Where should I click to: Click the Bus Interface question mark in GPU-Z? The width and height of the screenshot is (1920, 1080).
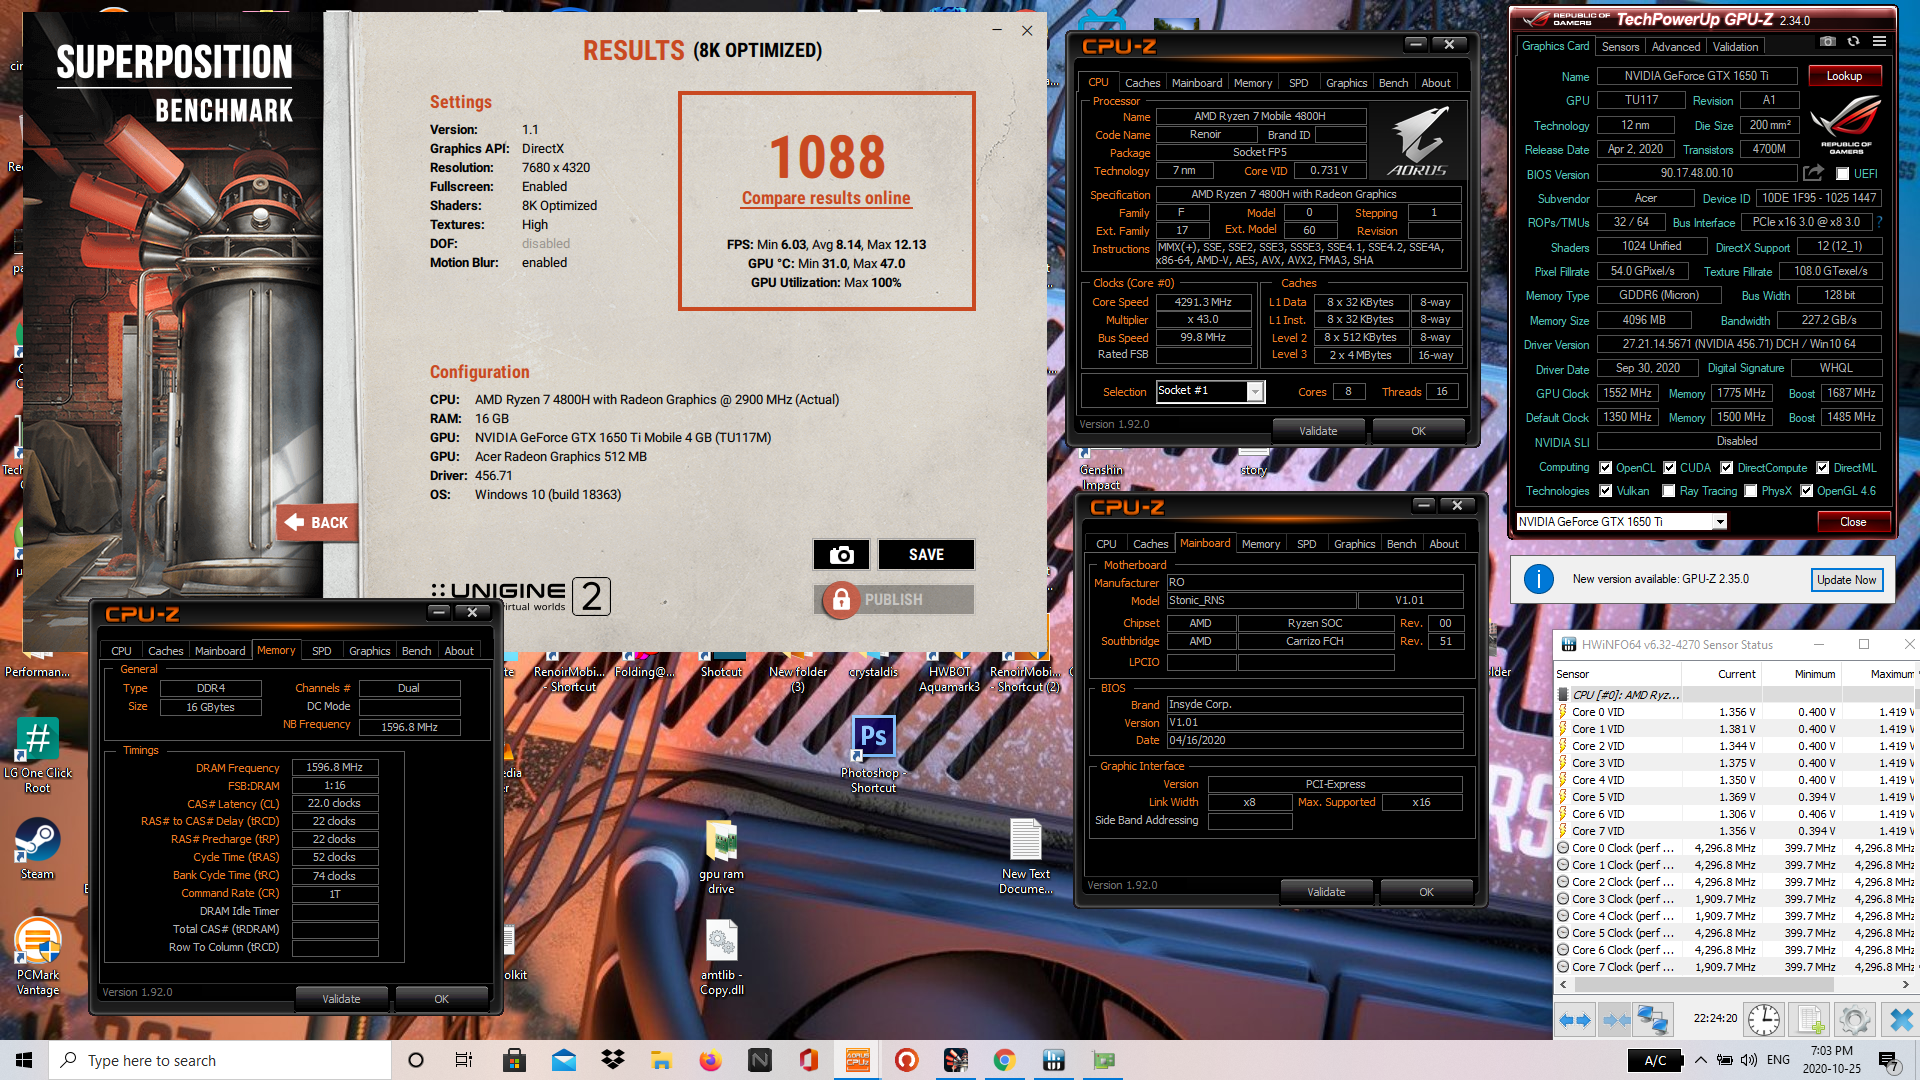[x=1879, y=222]
